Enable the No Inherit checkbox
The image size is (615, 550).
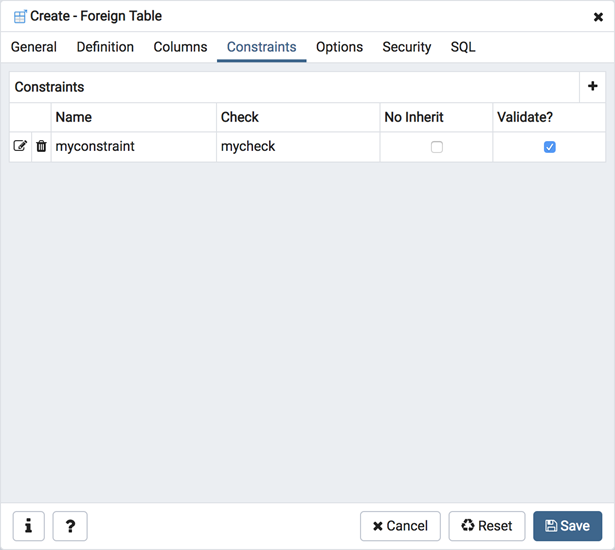click(436, 147)
